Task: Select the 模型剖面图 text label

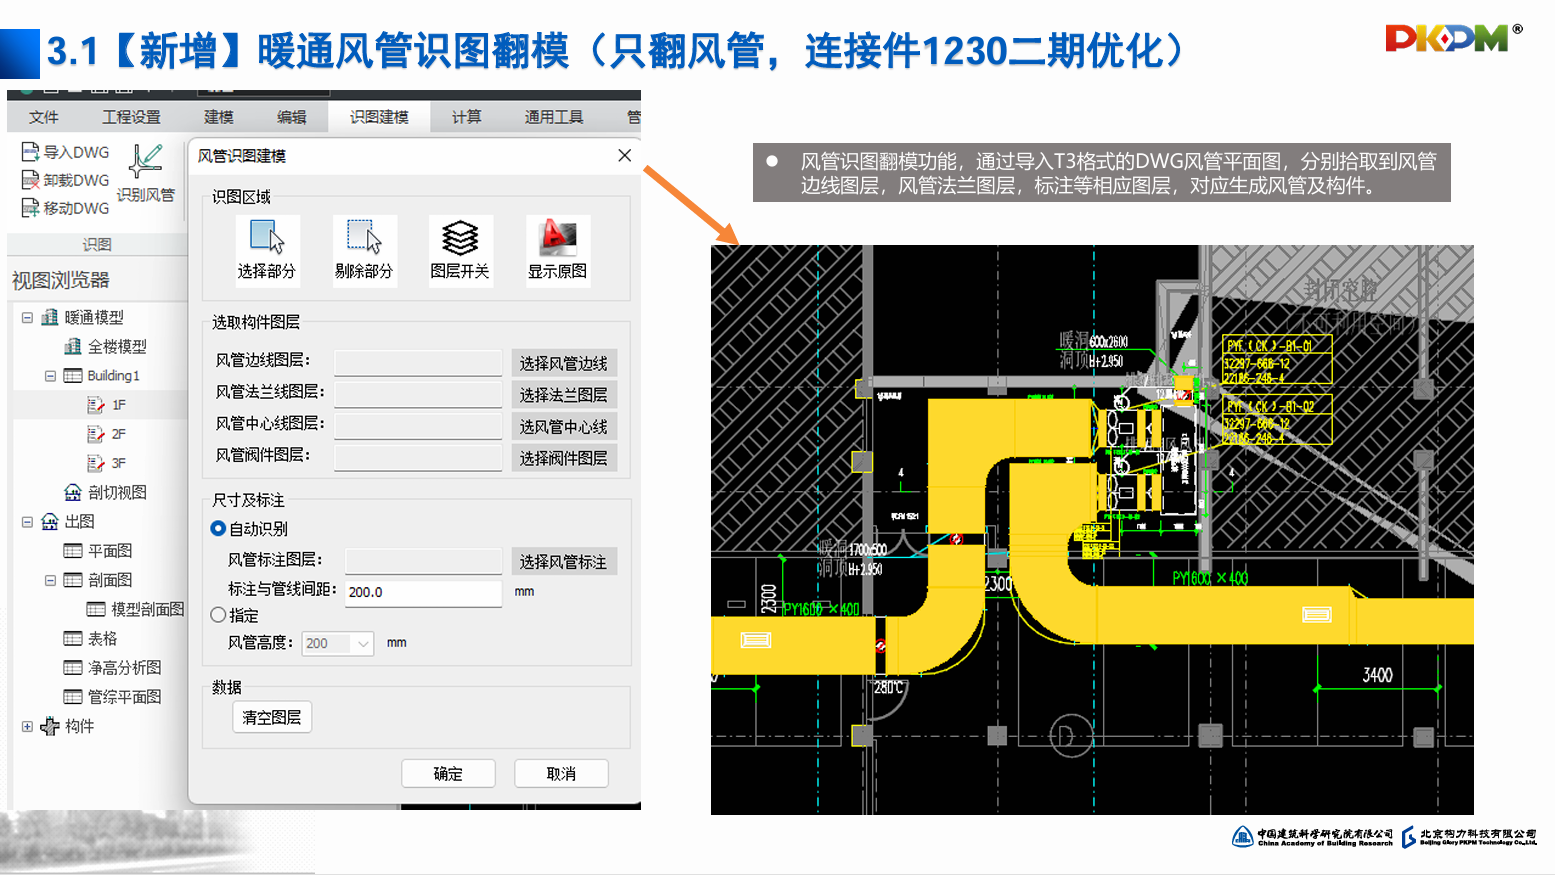Action: (x=148, y=609)
